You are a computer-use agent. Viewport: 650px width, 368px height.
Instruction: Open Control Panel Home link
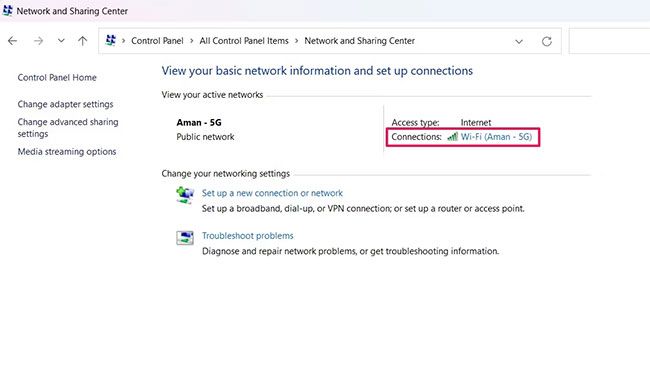tap(57, 77)
